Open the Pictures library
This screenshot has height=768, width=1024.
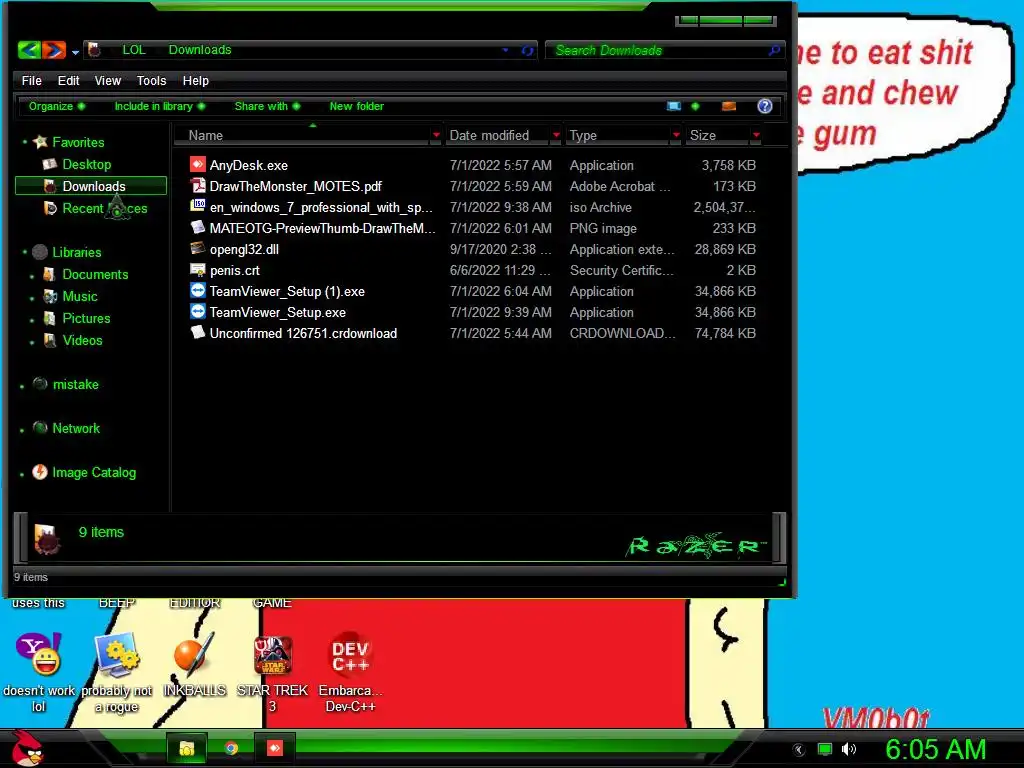(x=86, y=319)
